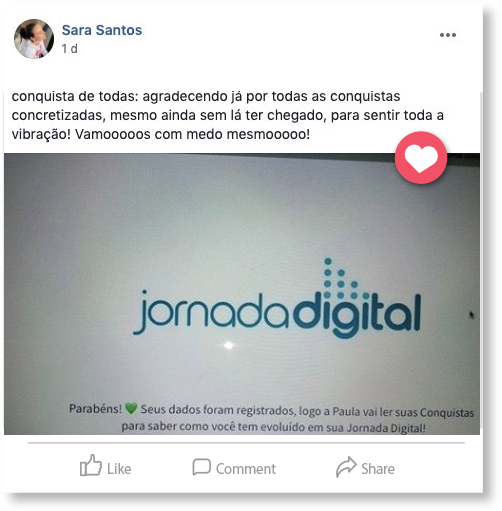This screenshot has height=511, width=502.
Task: Click the "Comment" text label
Action: pyautogui.click(x=246, y=469)
